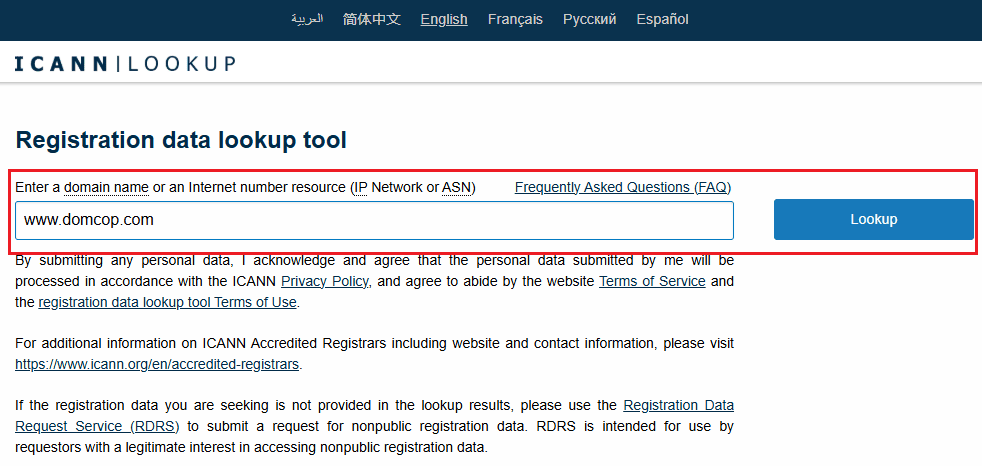Switch language to Simplified Chinese

[371, 19]
